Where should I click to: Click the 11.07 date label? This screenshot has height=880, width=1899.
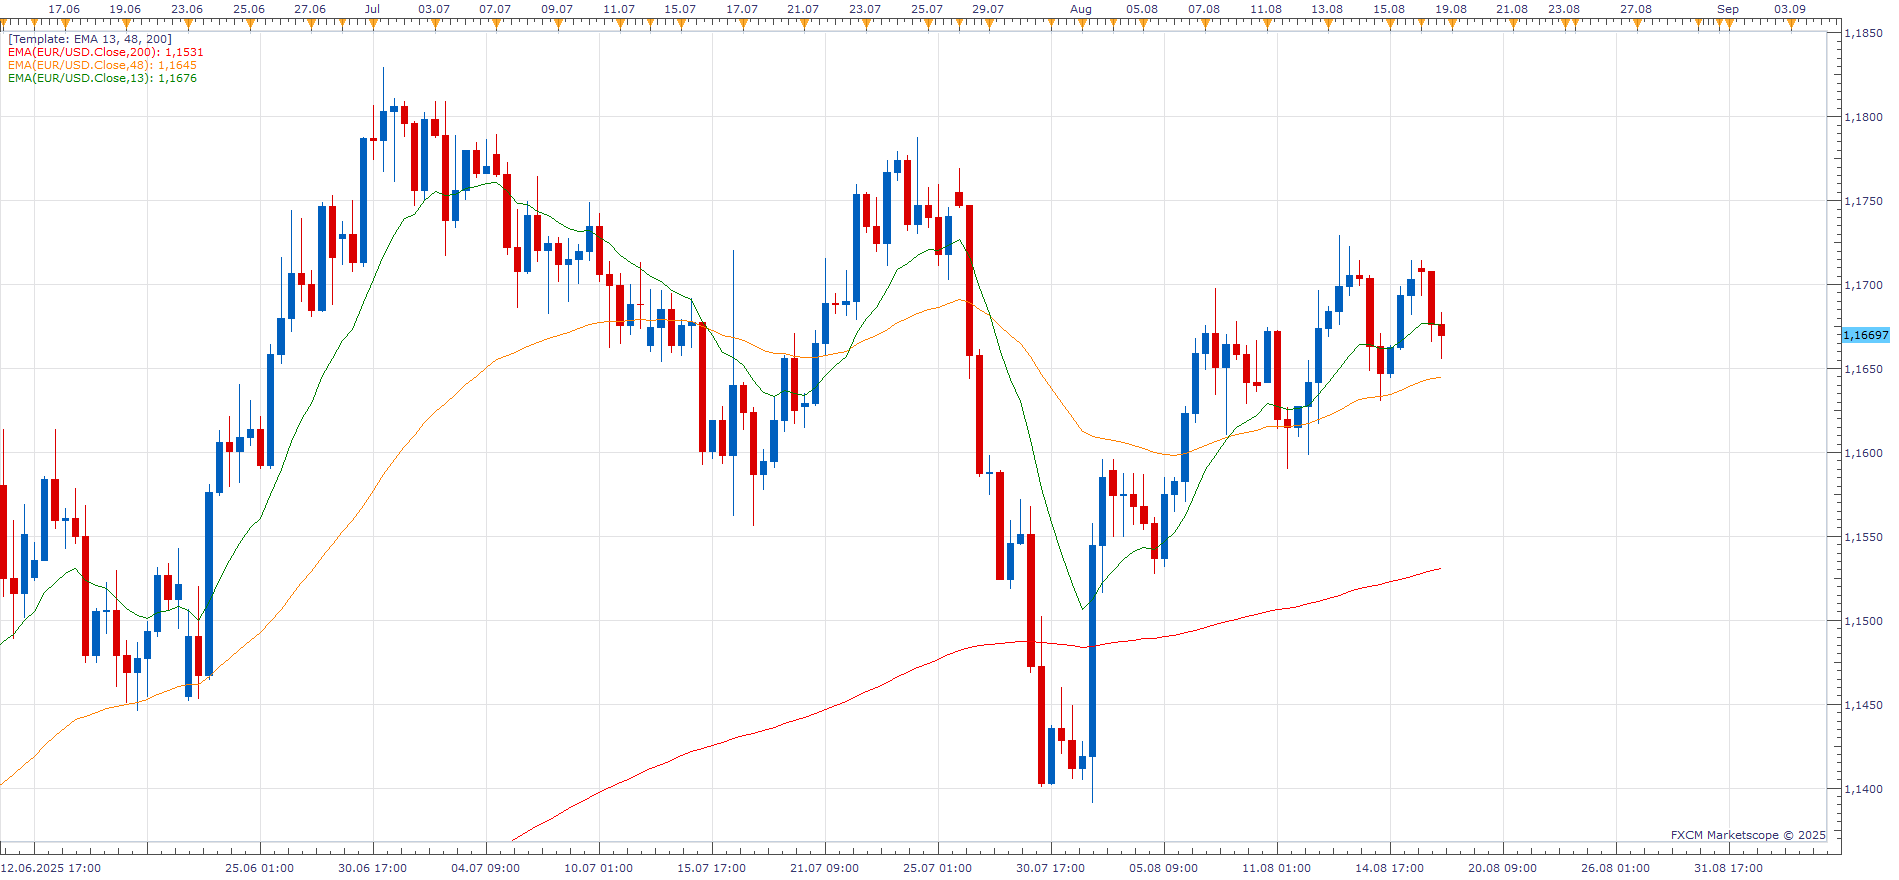coord(619,9)
